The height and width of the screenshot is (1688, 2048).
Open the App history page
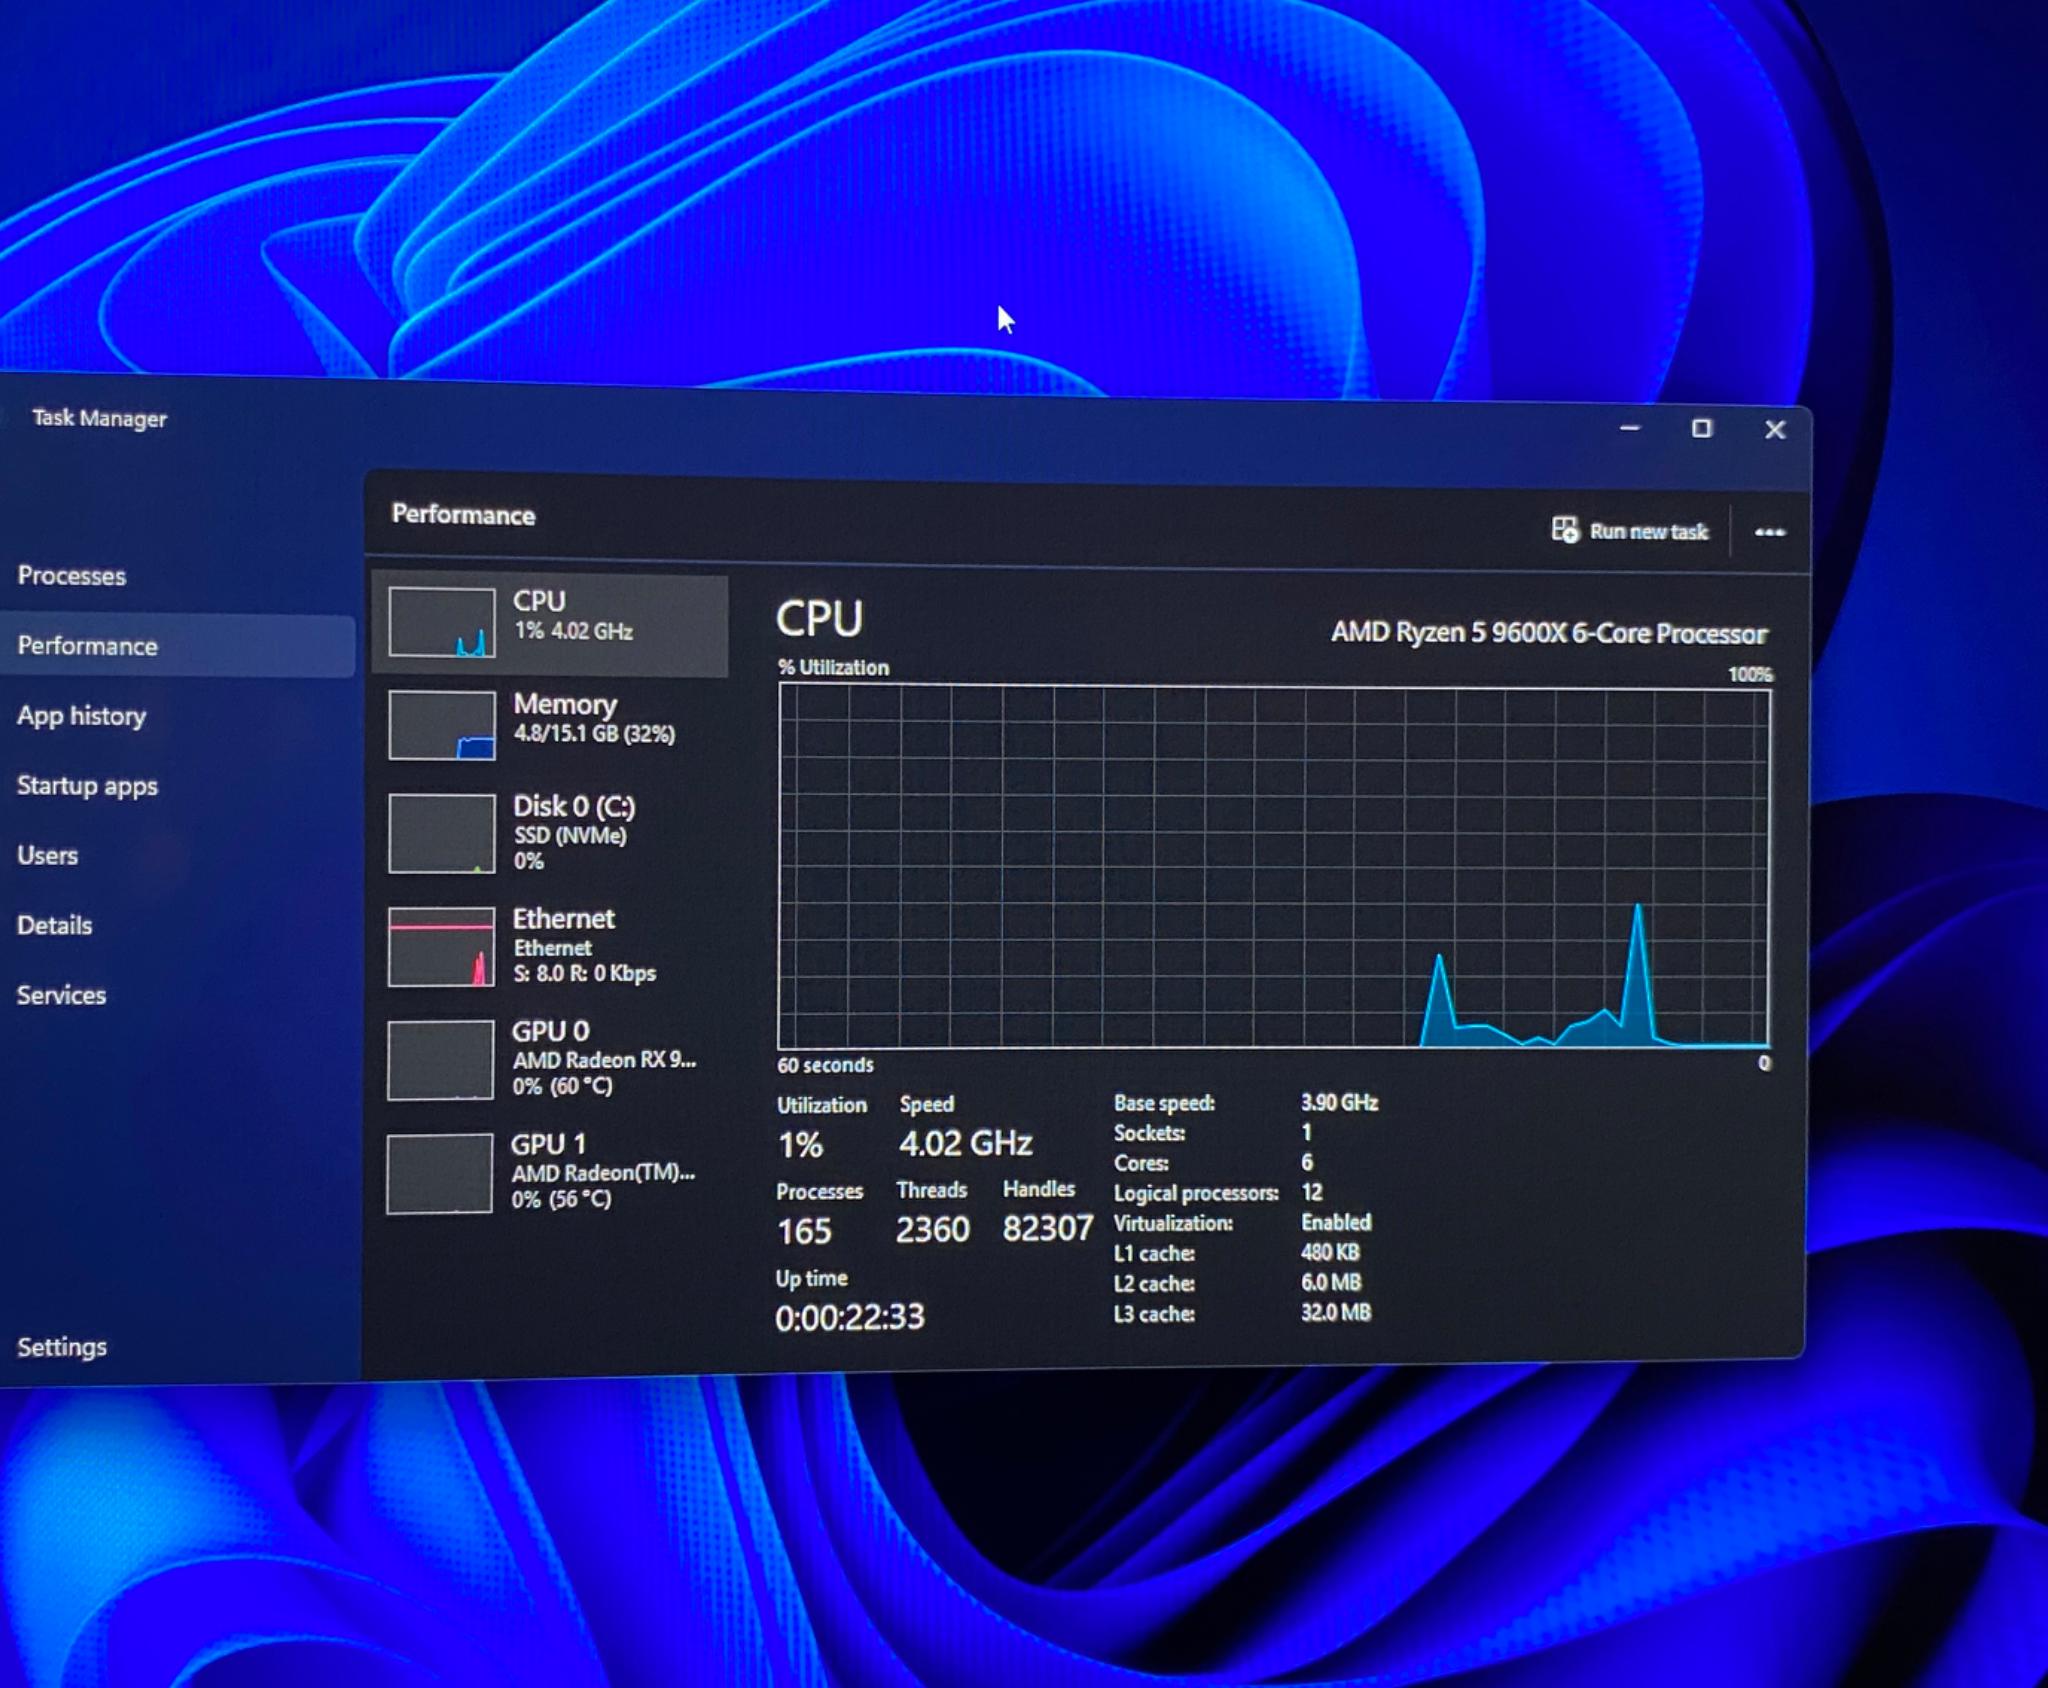(x=81, y=716)
